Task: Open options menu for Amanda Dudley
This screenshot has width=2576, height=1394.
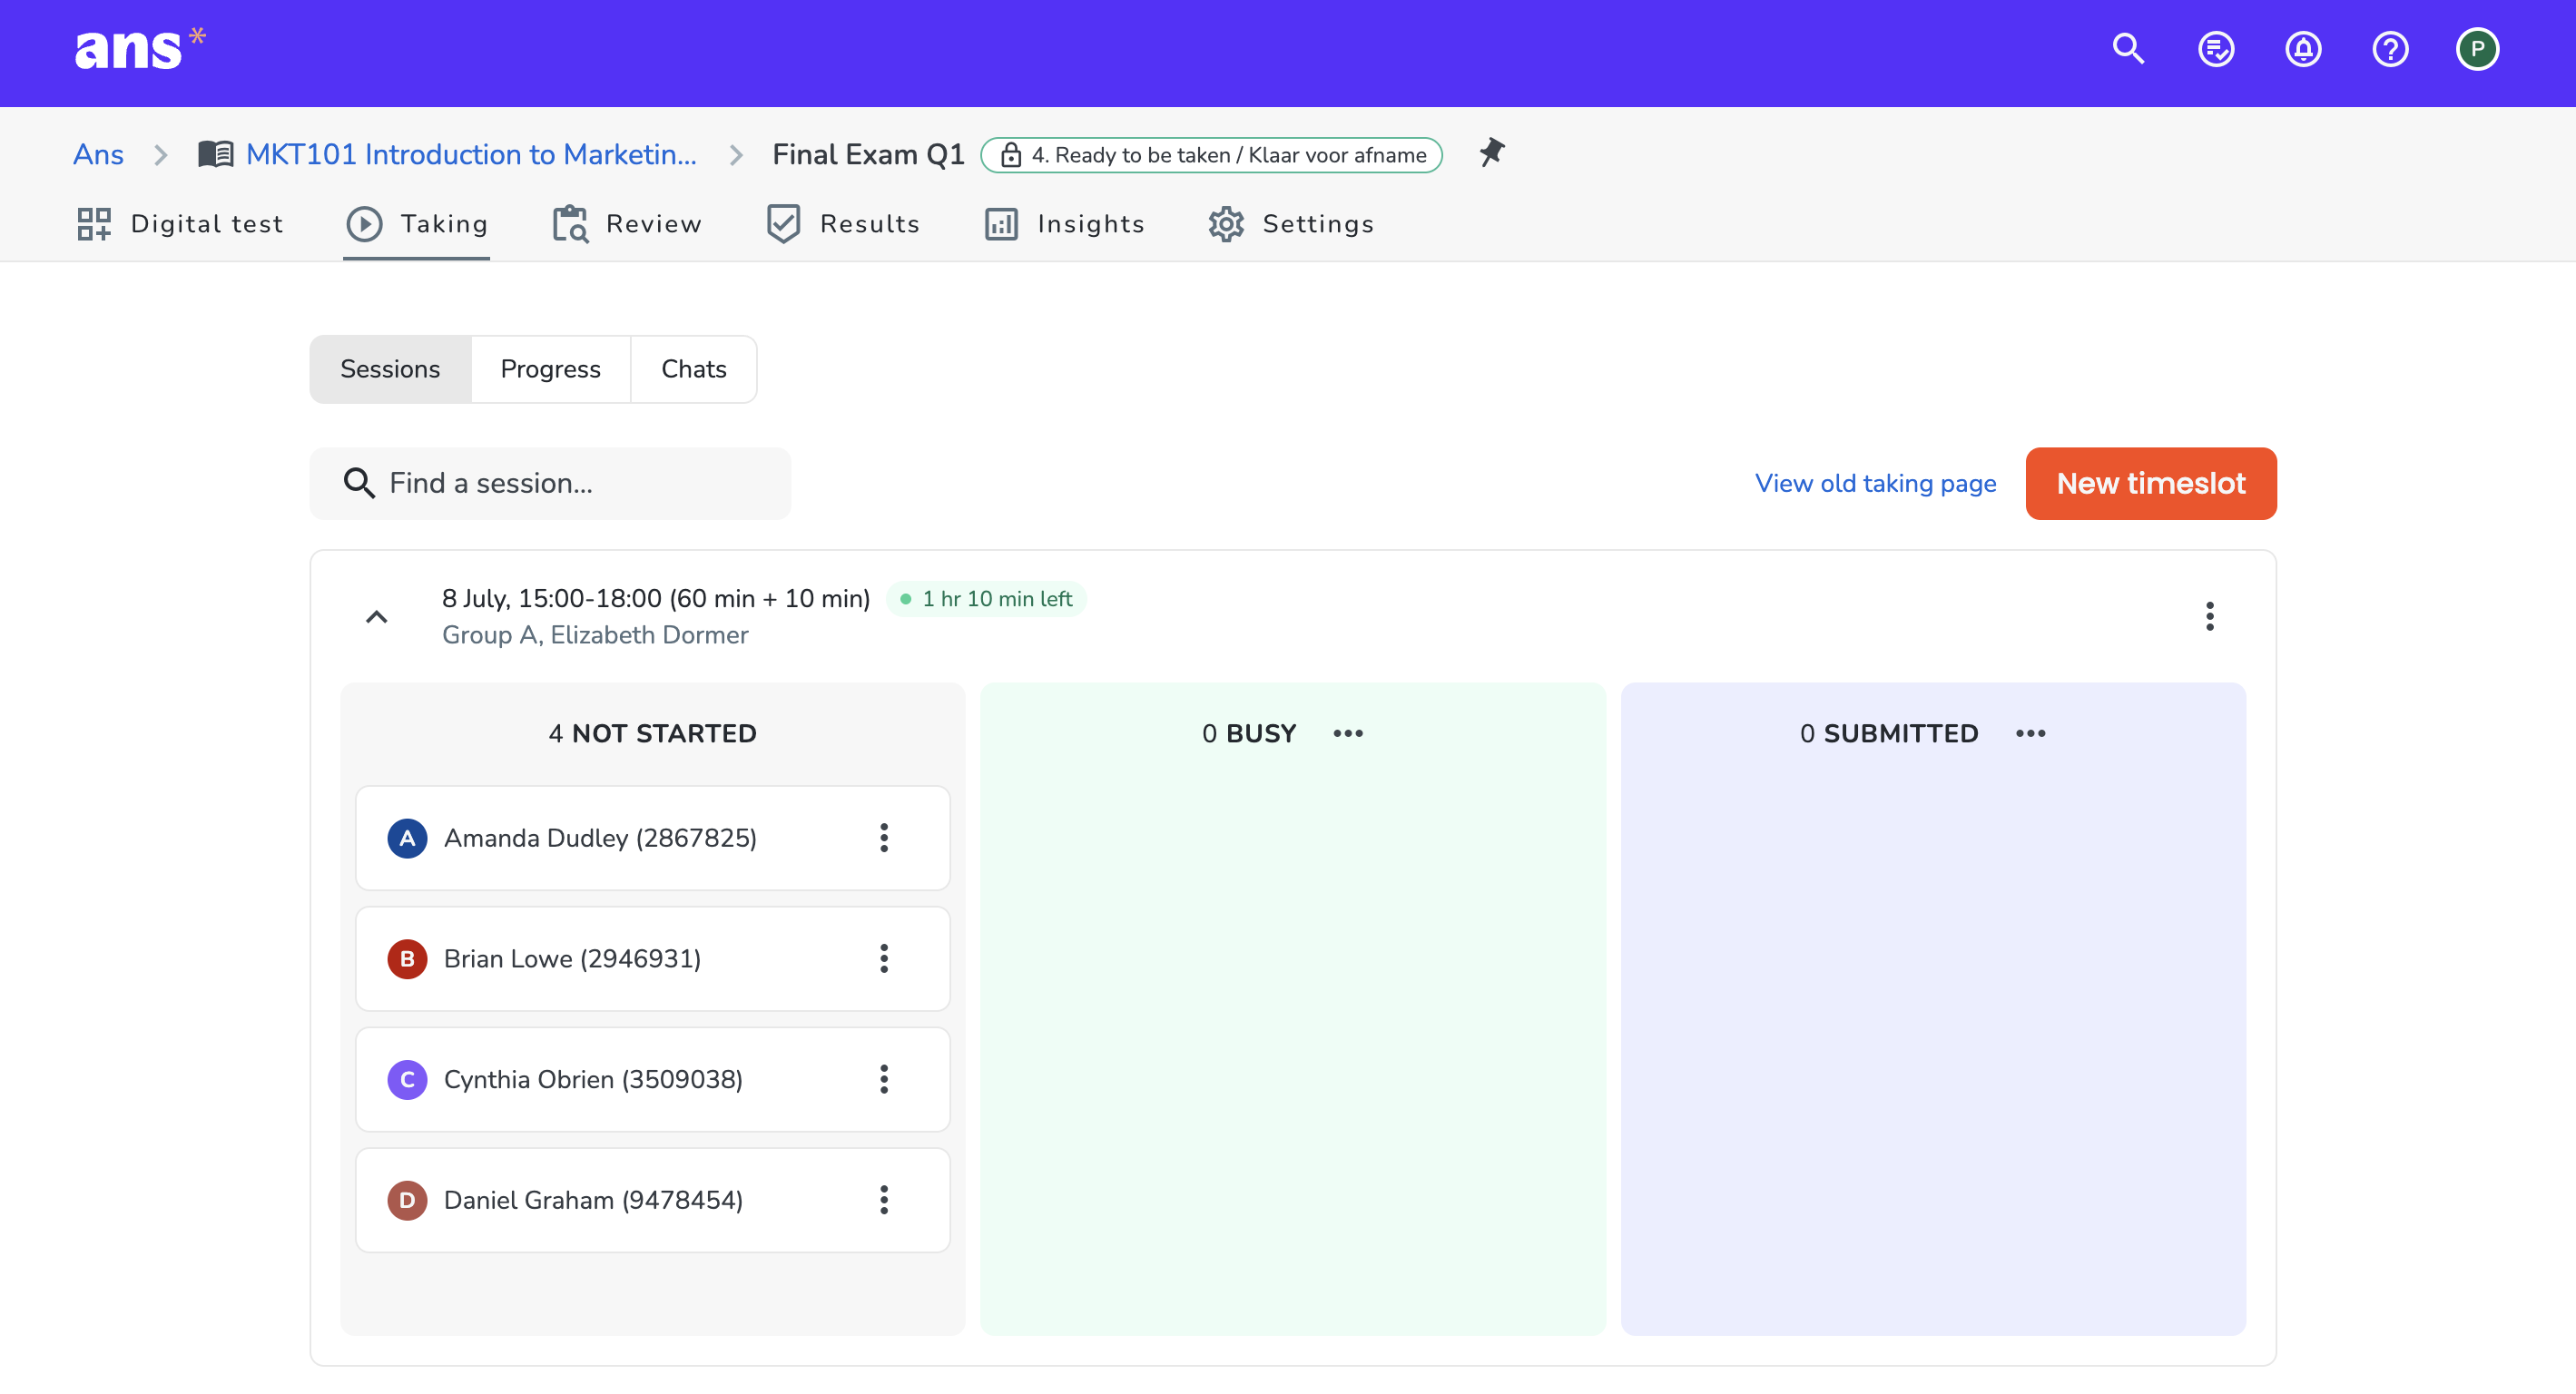Action: (884, 838)
